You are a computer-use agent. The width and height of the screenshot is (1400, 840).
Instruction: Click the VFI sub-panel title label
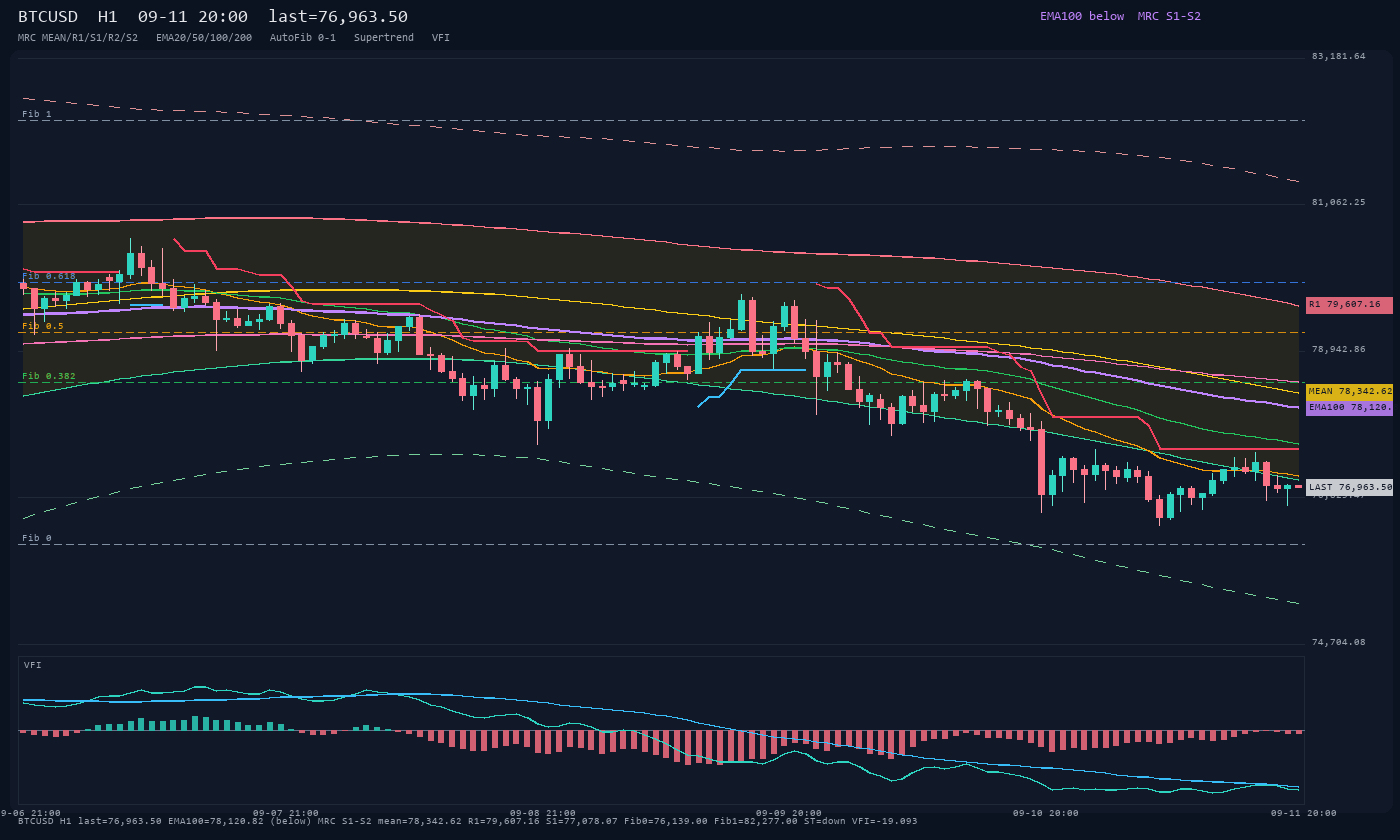tap(33, 665)
